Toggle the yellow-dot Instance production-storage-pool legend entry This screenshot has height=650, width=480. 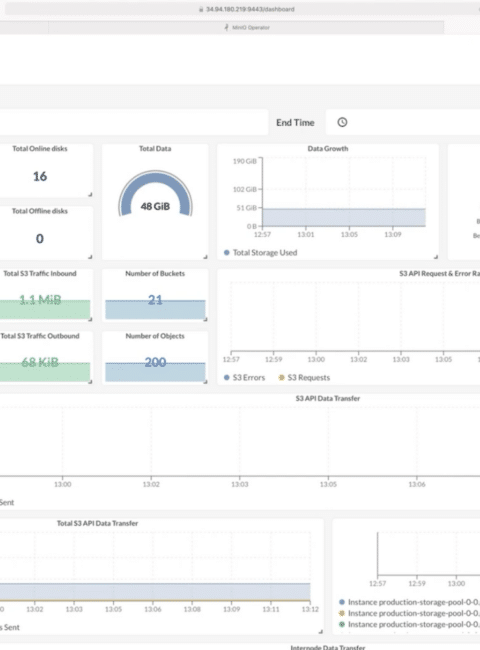click(410, 613)
